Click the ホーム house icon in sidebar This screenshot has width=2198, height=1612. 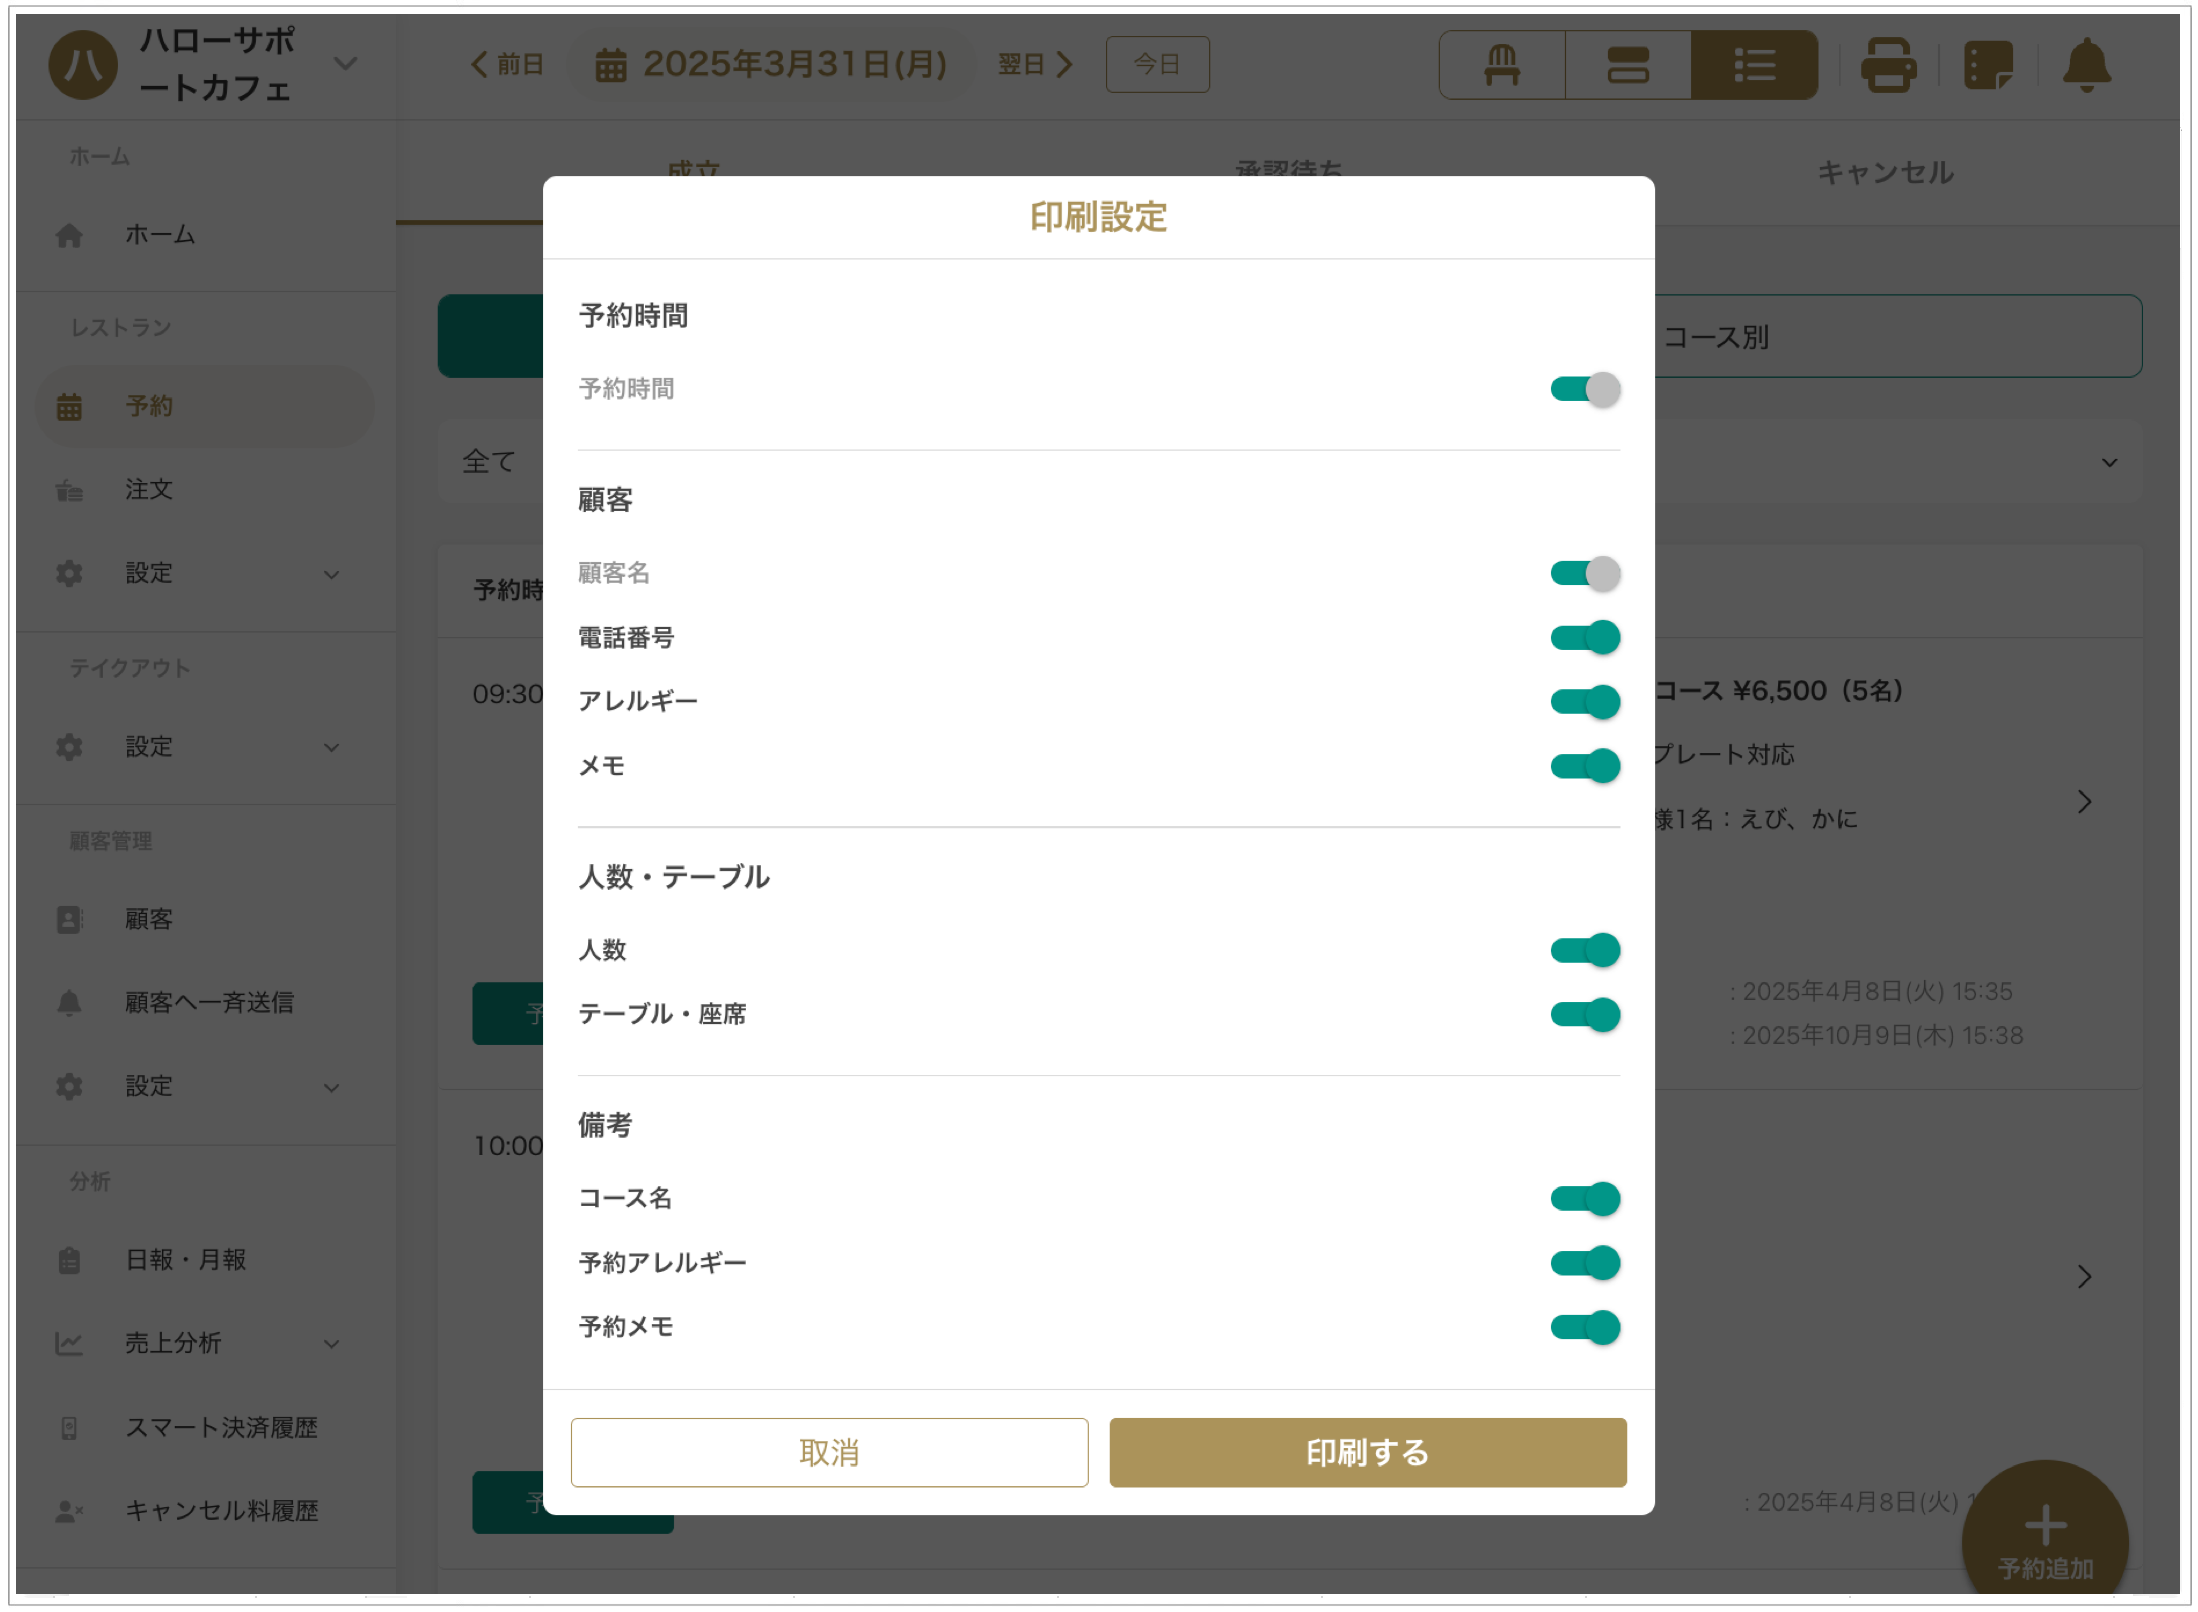69,236
